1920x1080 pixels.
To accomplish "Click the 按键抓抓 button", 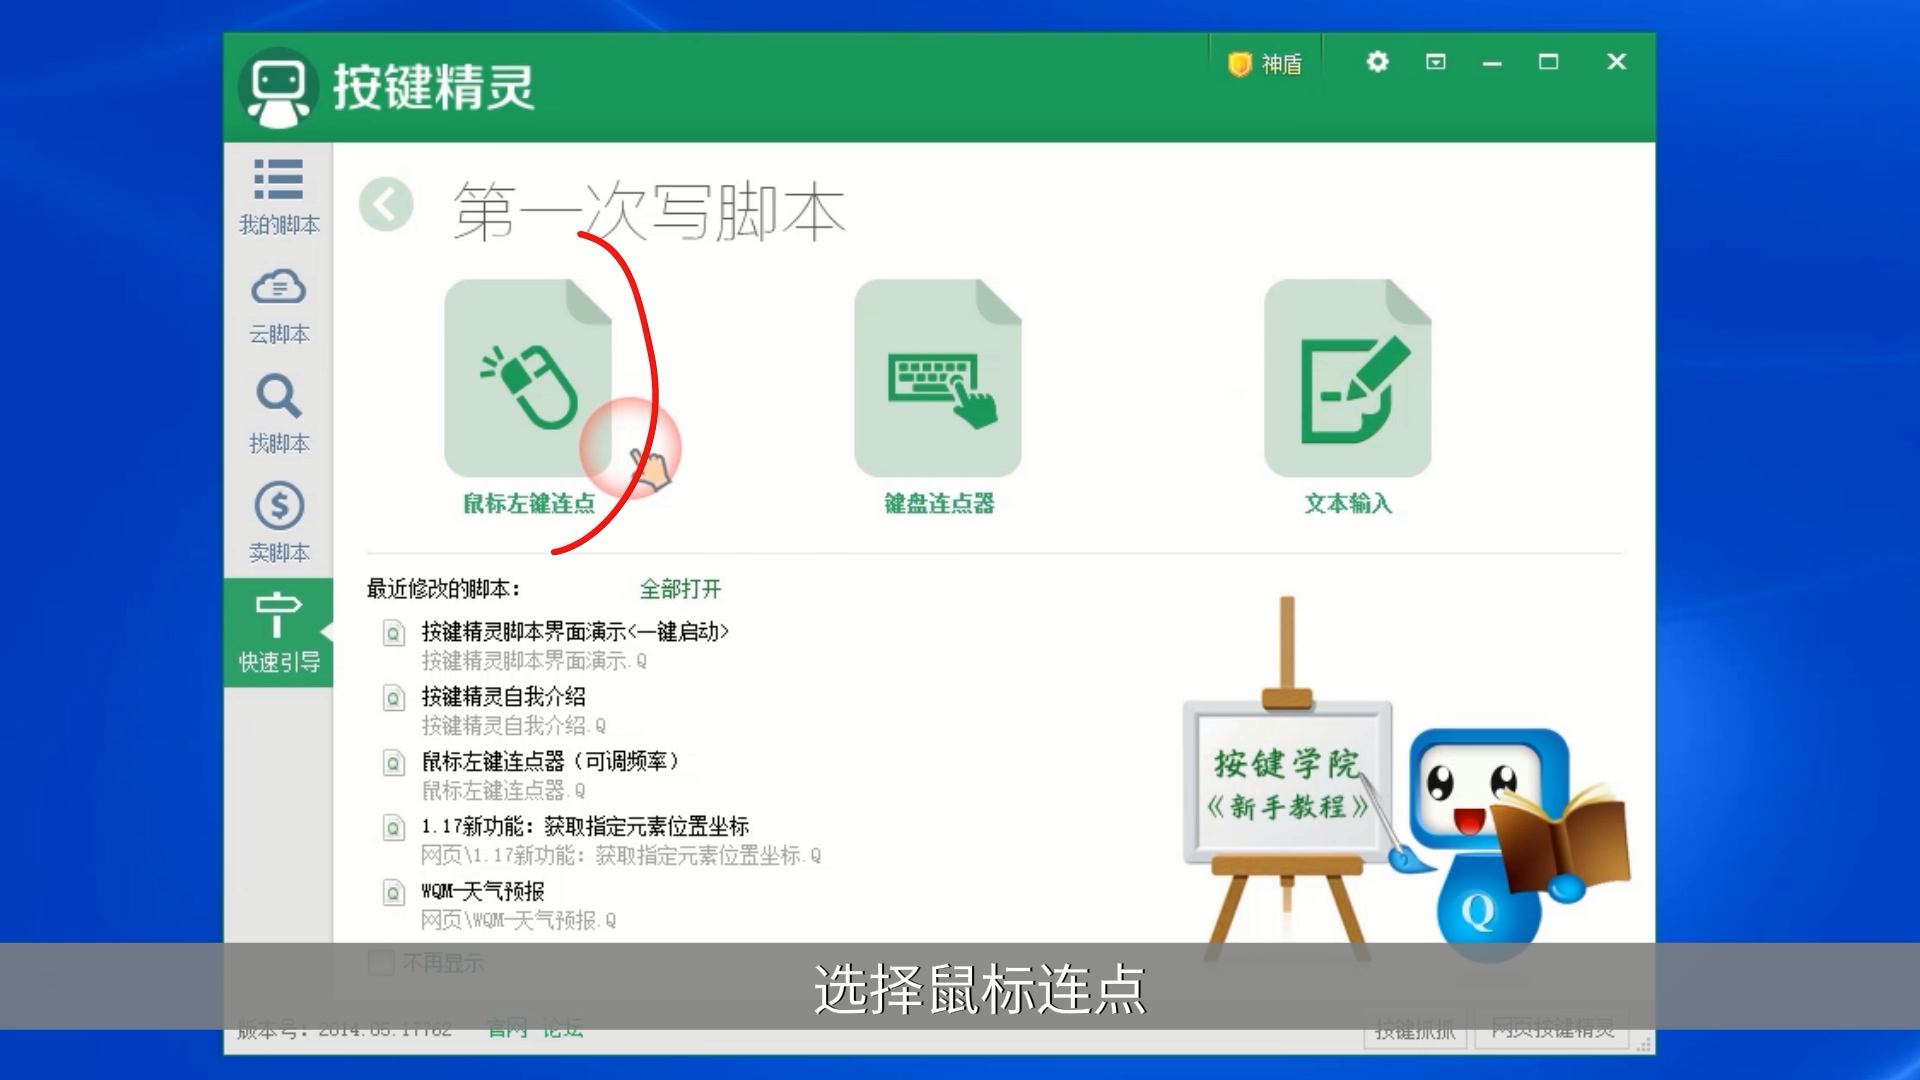I will tap(1415, 1030).
